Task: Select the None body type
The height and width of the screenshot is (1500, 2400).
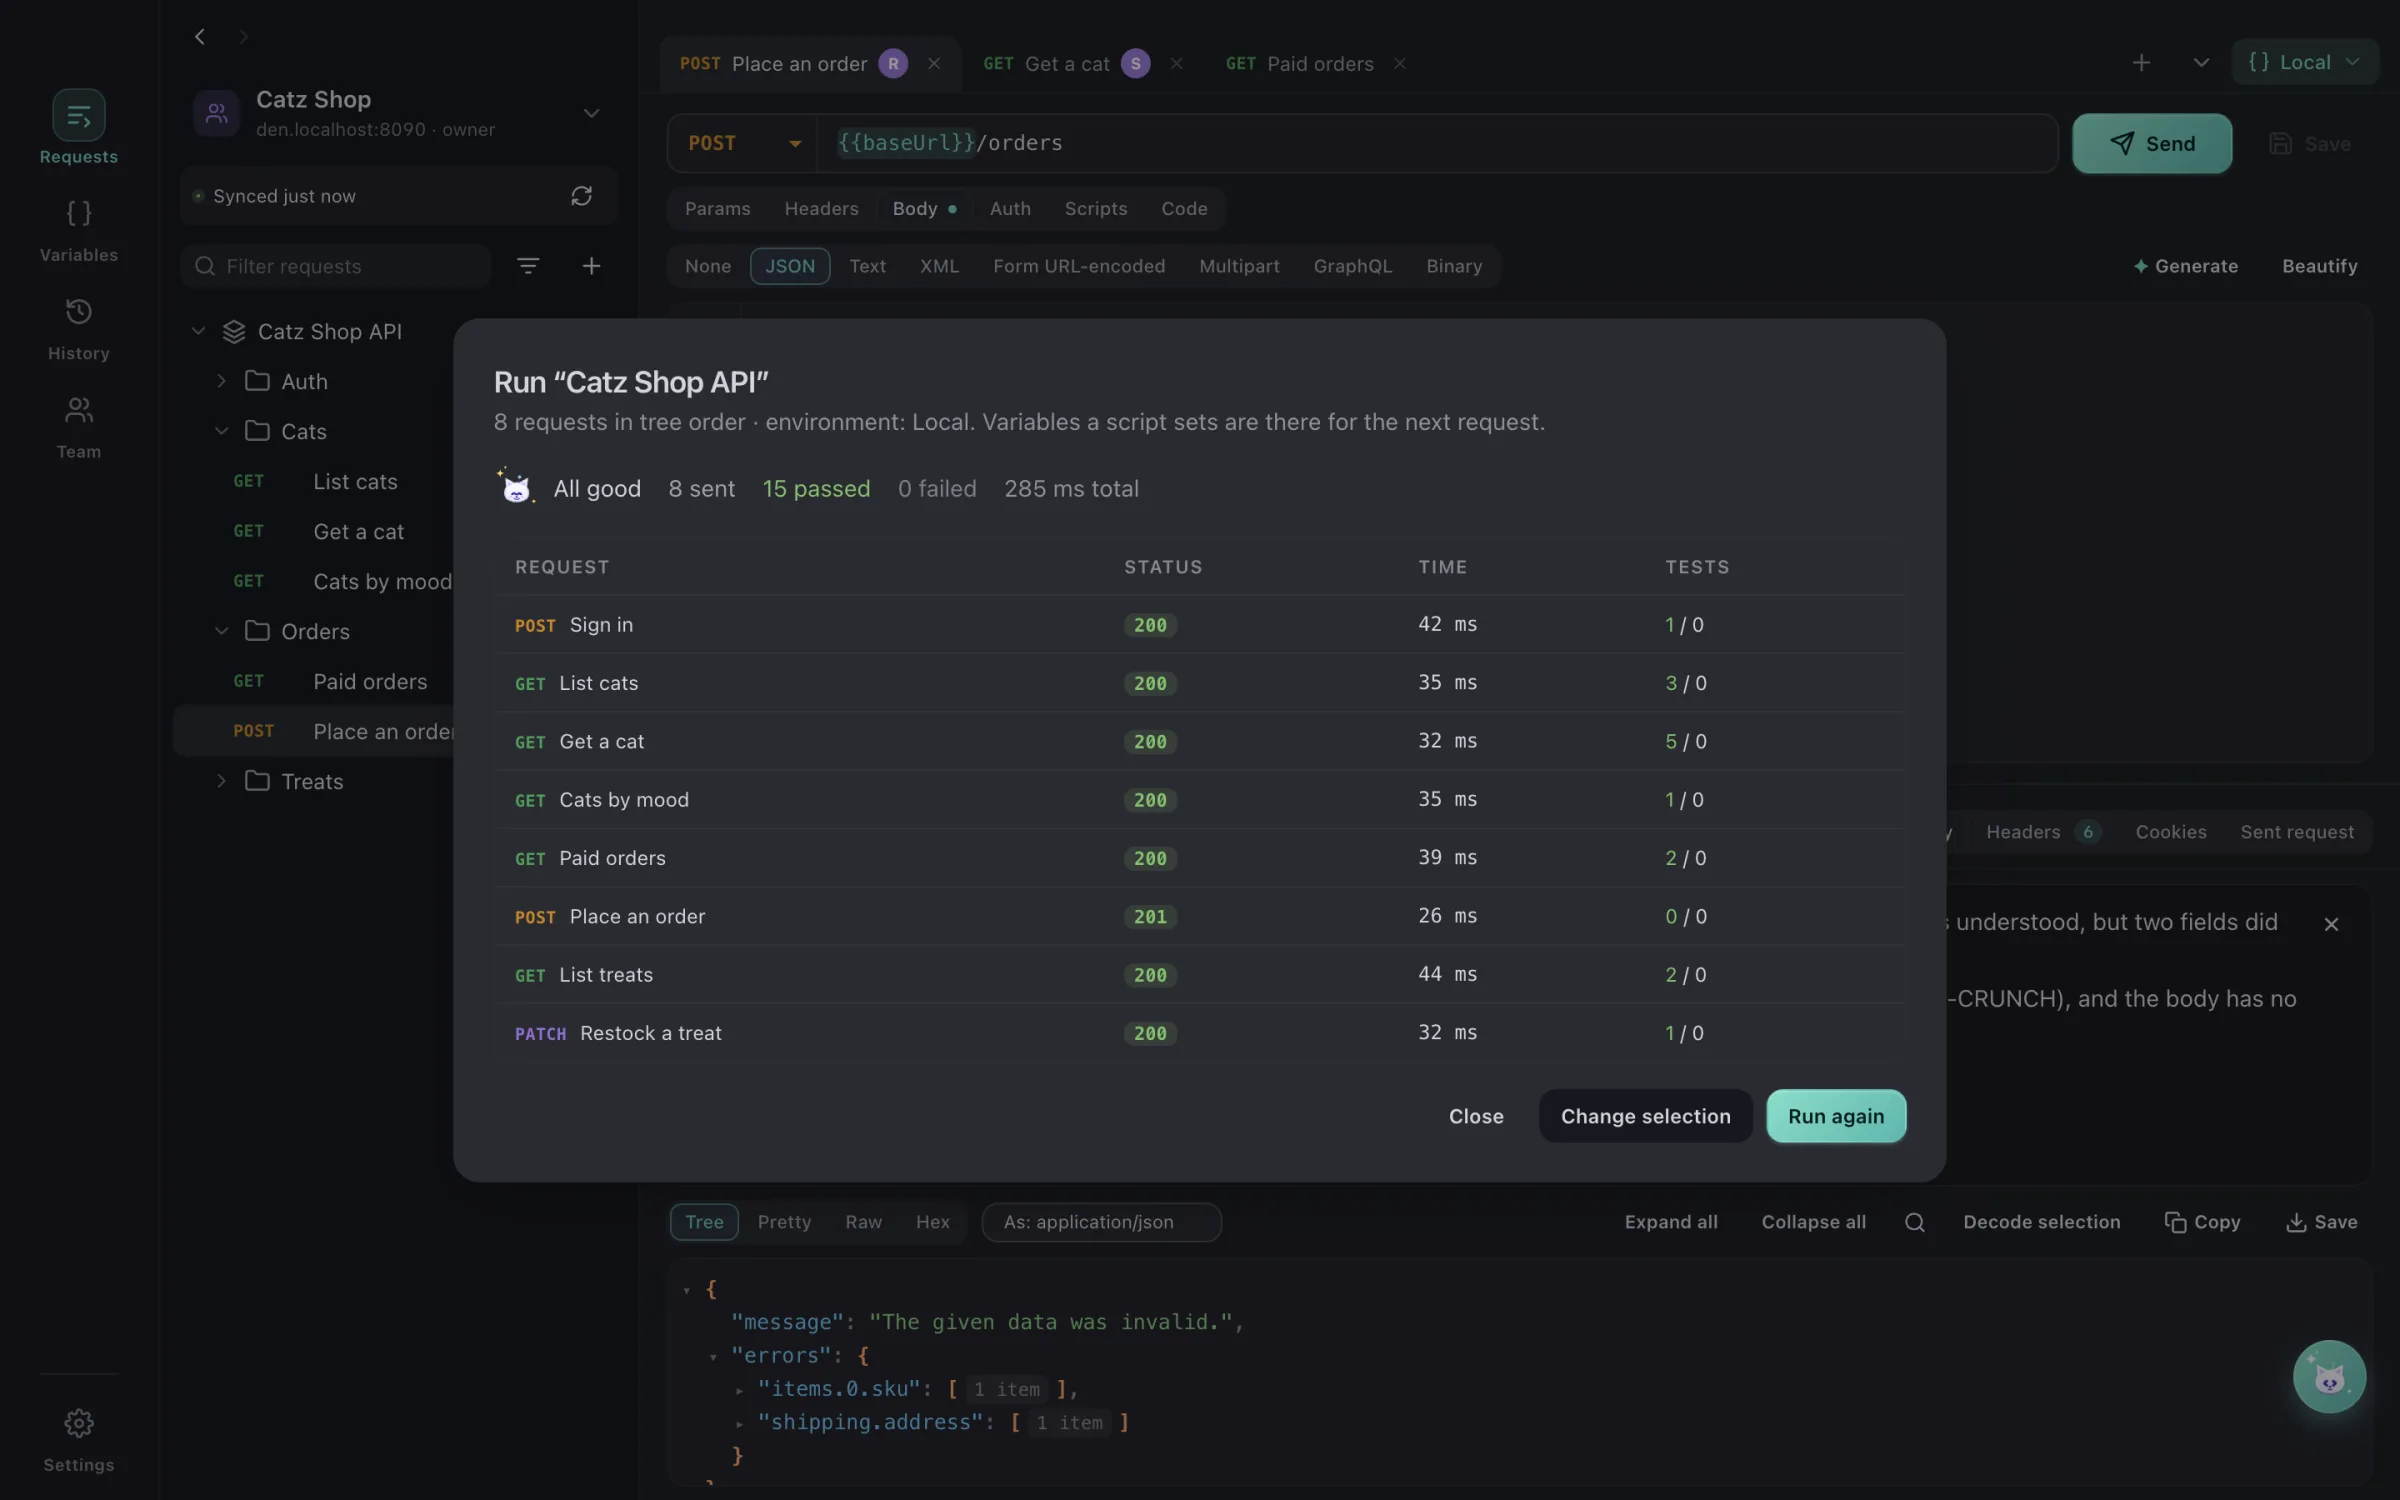Action: [708, 266]
